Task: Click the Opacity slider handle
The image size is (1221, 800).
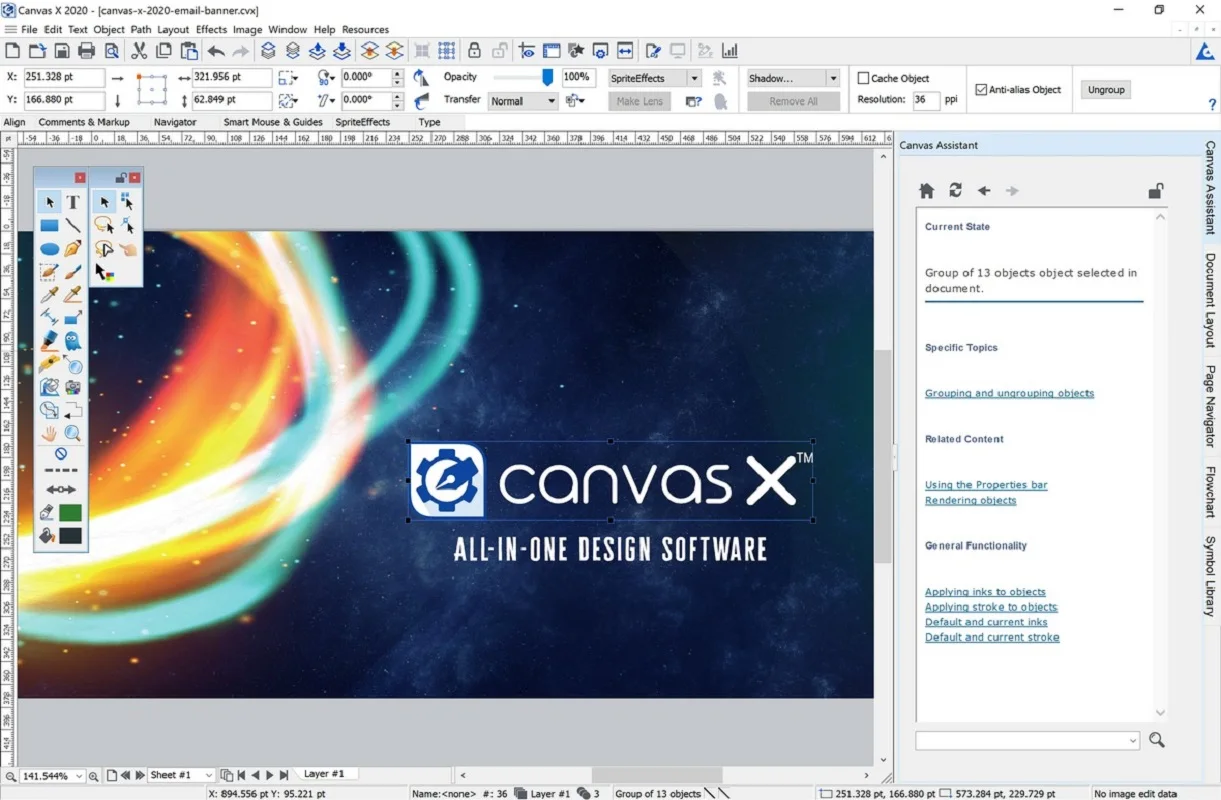Action: pyautogui.click(x=548, y=77)
